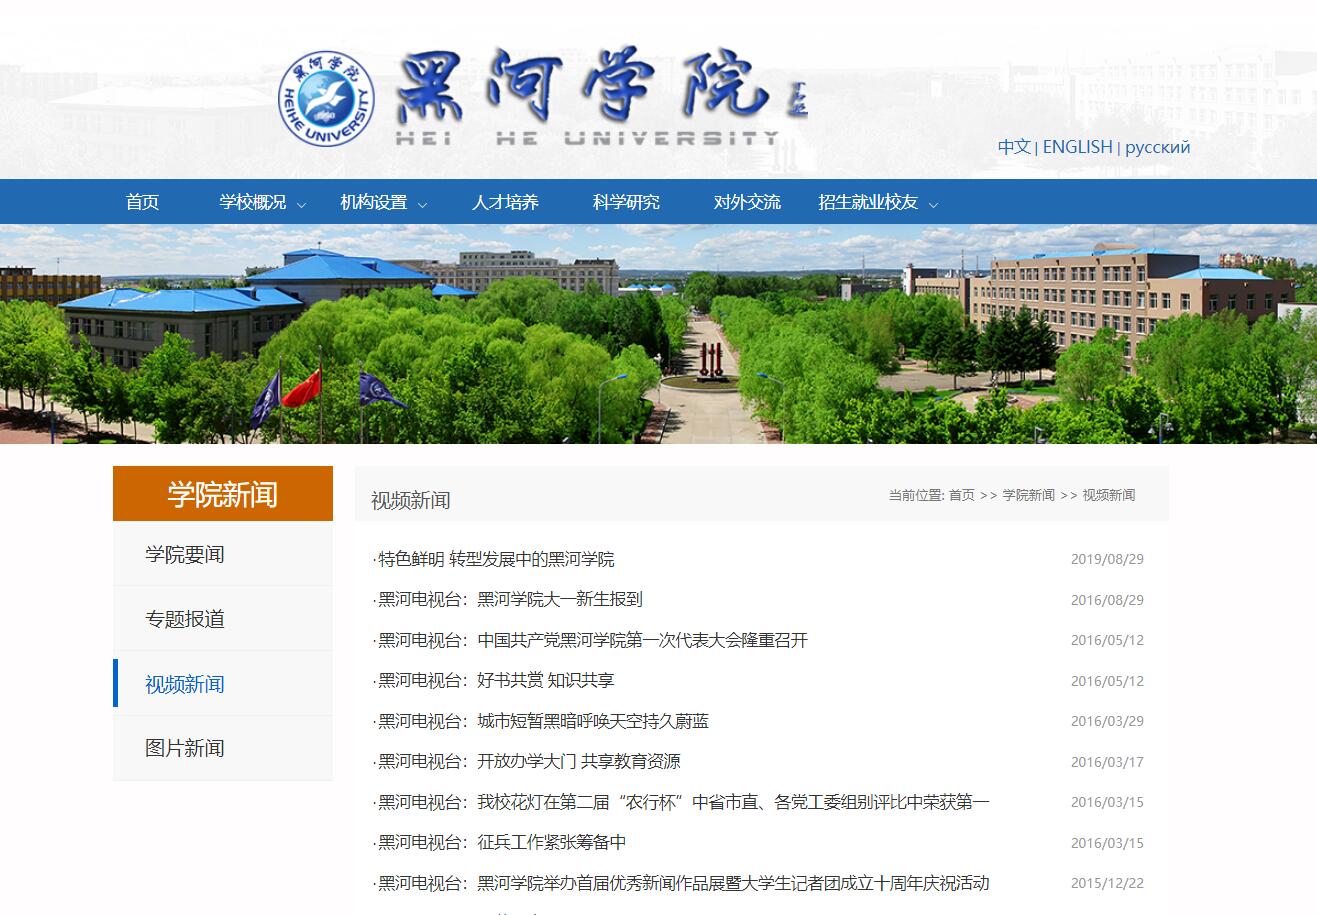Open article 特色鲜明 转型发展中的黑河学院
This screenshot has height=915, width=1317.
pyautogui.click(x=496, y=559)
